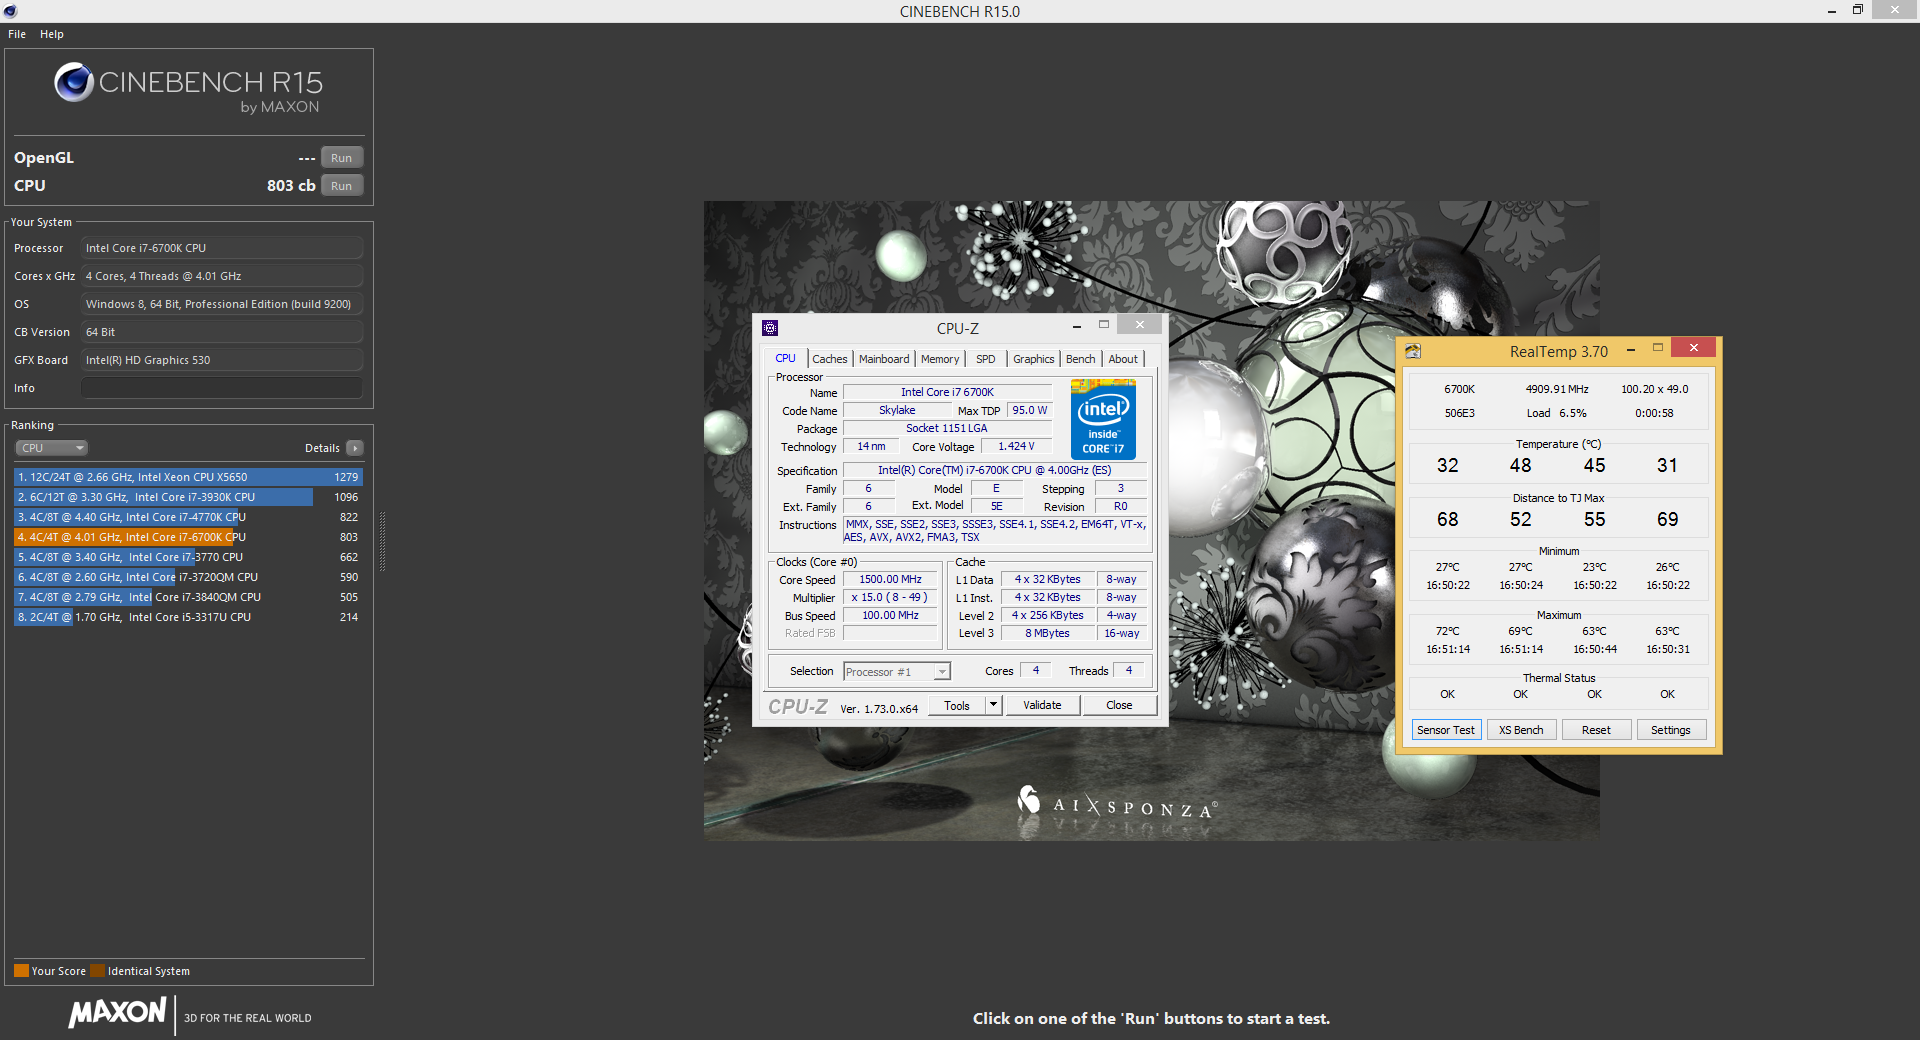Click the Processor field Intel Core i7-6700K CPU
Viewport: 1920px width, 1040px height.
coord(222,248)
